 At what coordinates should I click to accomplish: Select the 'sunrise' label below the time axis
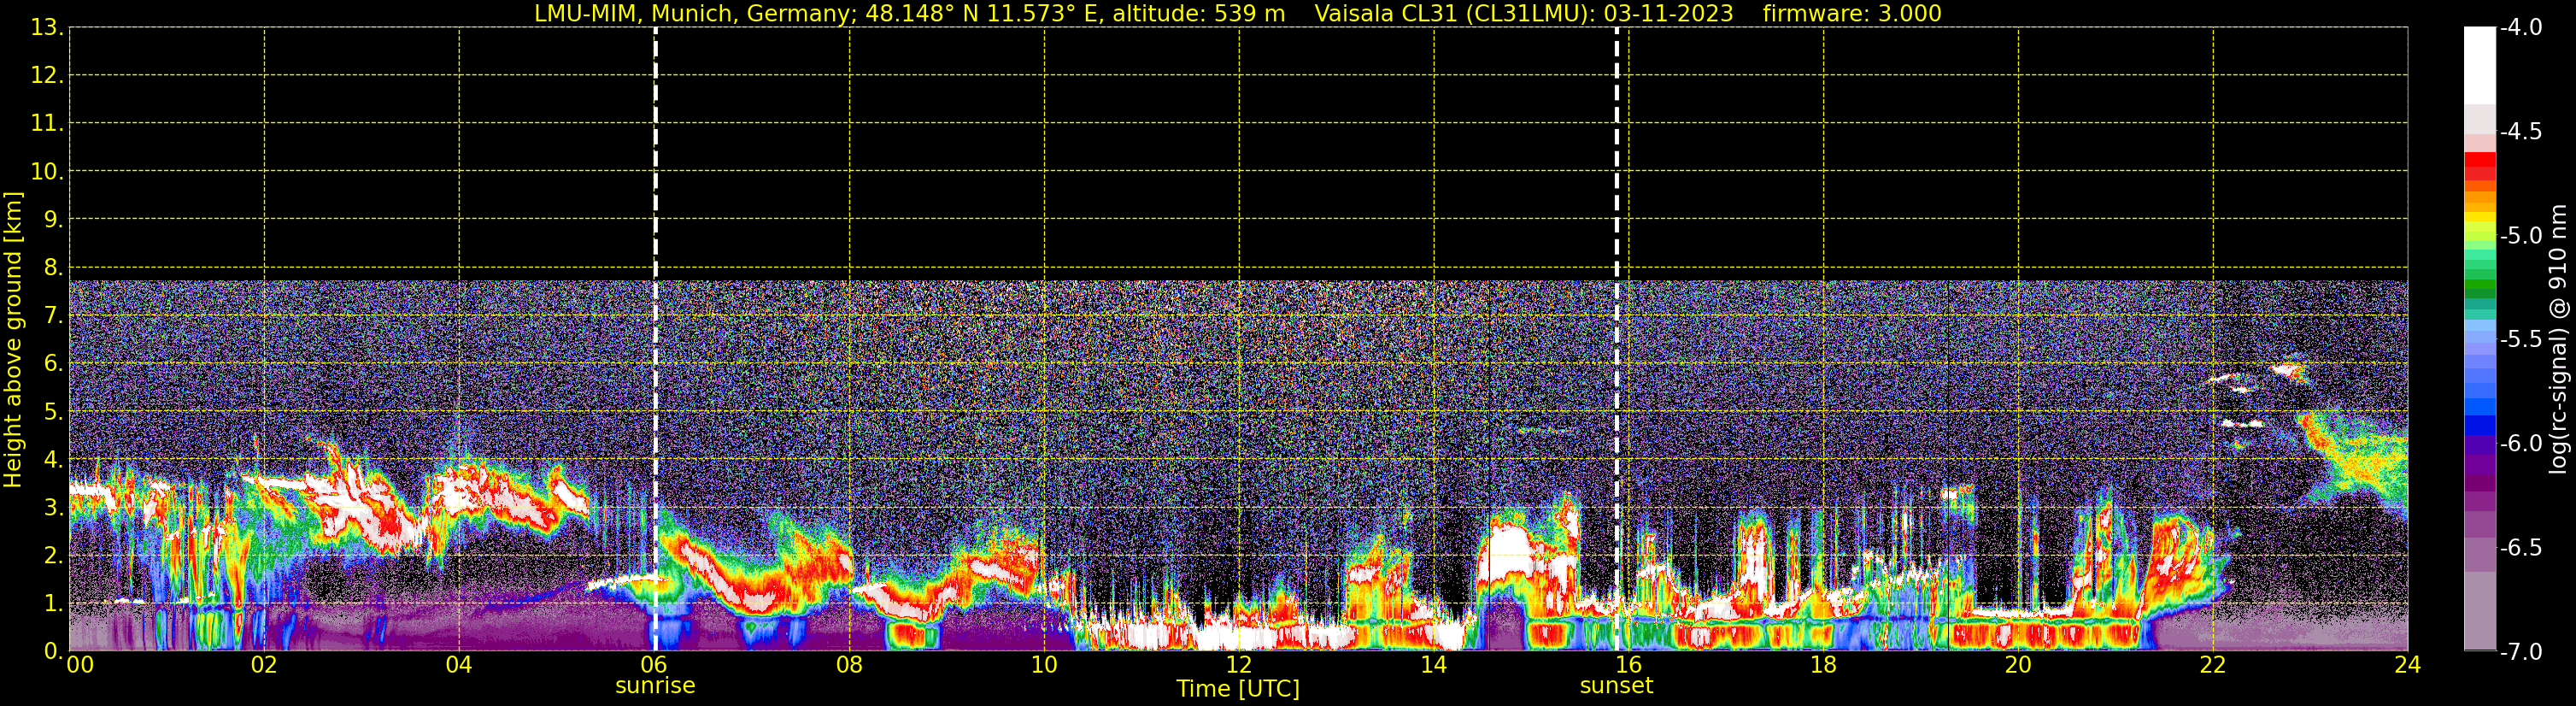(x=655, y=686)
